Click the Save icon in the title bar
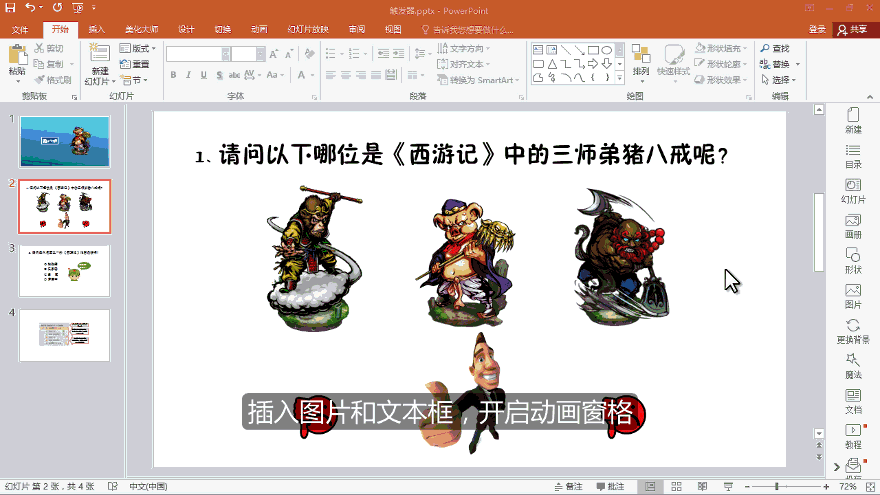This screenshot has height=495, width=880. click(x=10, y=7)
